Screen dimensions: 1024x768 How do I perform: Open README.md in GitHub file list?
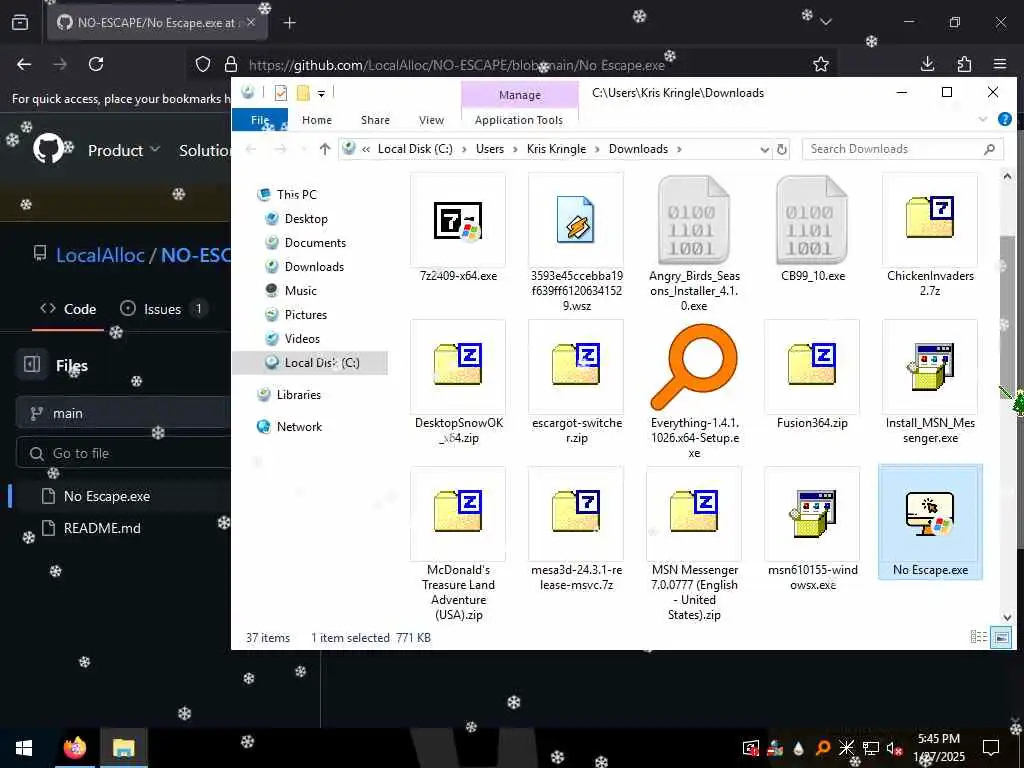coord(102,528)
